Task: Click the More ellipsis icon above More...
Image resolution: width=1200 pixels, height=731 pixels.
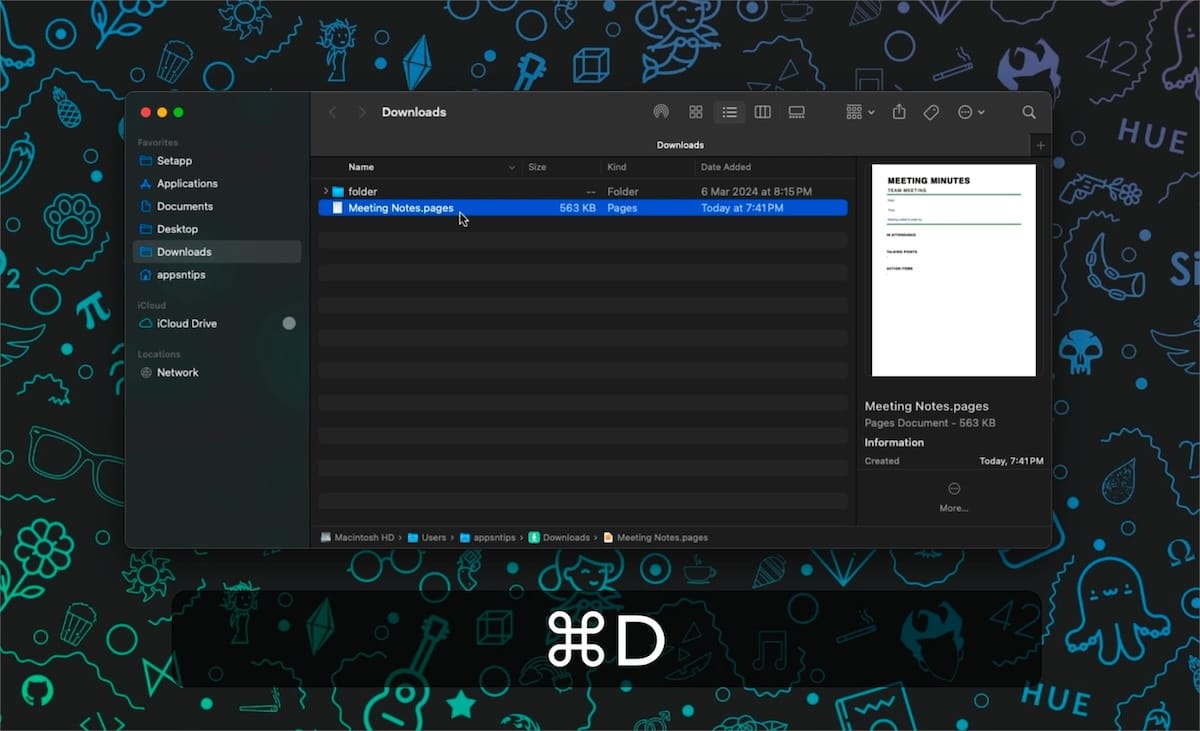Action: [x=953, y=489]
